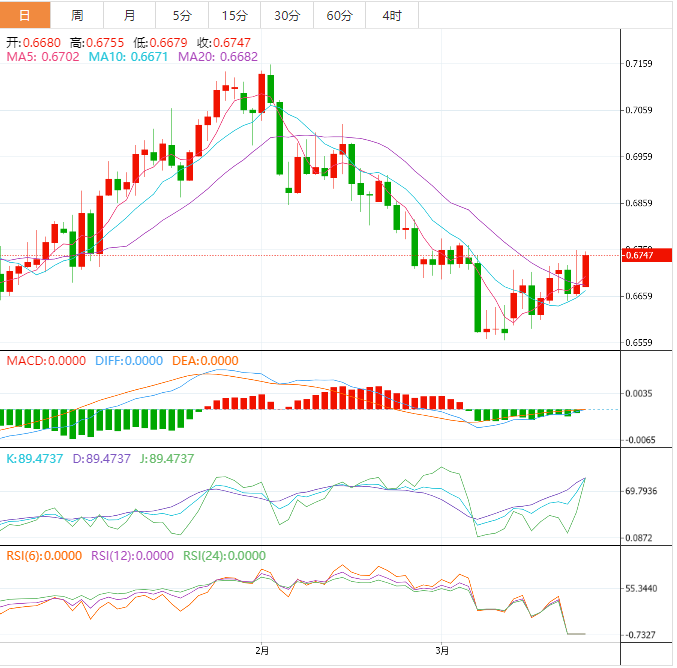Open the 30分 timeframe tab

pyautogui.click(x=286, y=15)
